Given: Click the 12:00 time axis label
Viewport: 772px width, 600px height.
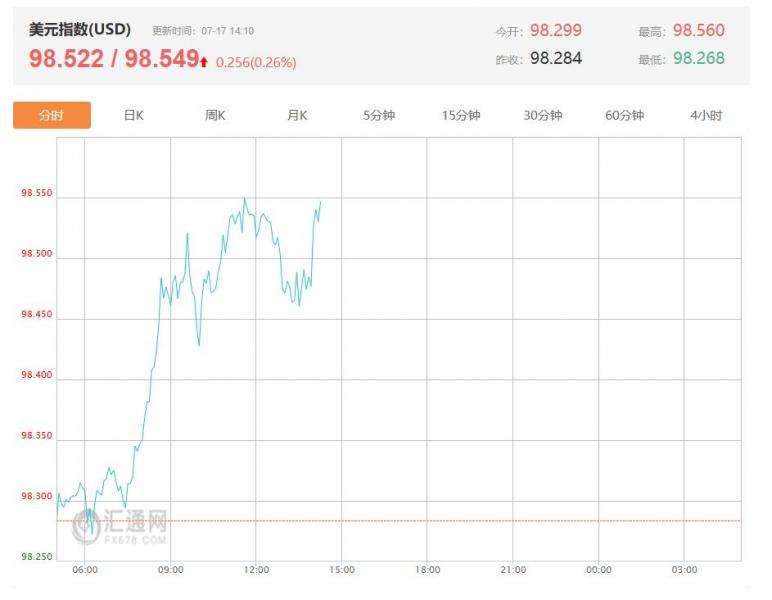Looking at the screenshot, I should coord(256,570).
